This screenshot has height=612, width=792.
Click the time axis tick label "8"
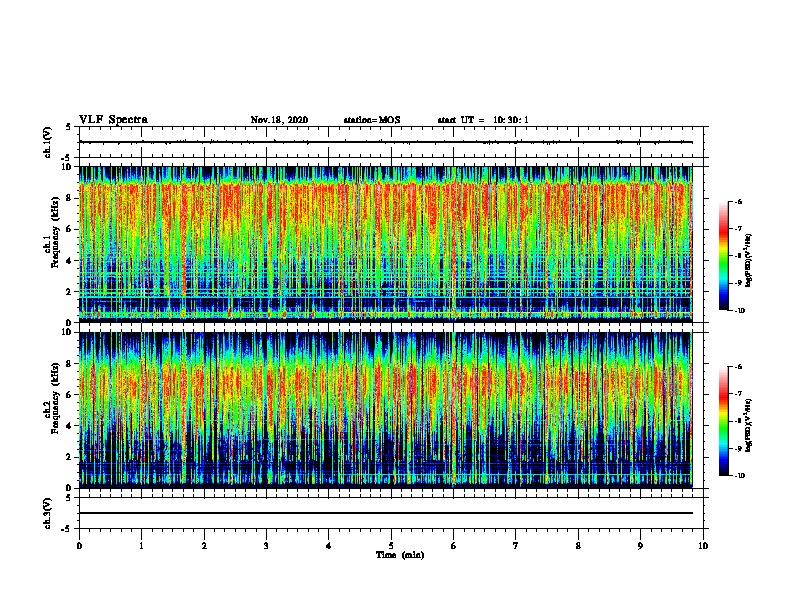[578, 546]
